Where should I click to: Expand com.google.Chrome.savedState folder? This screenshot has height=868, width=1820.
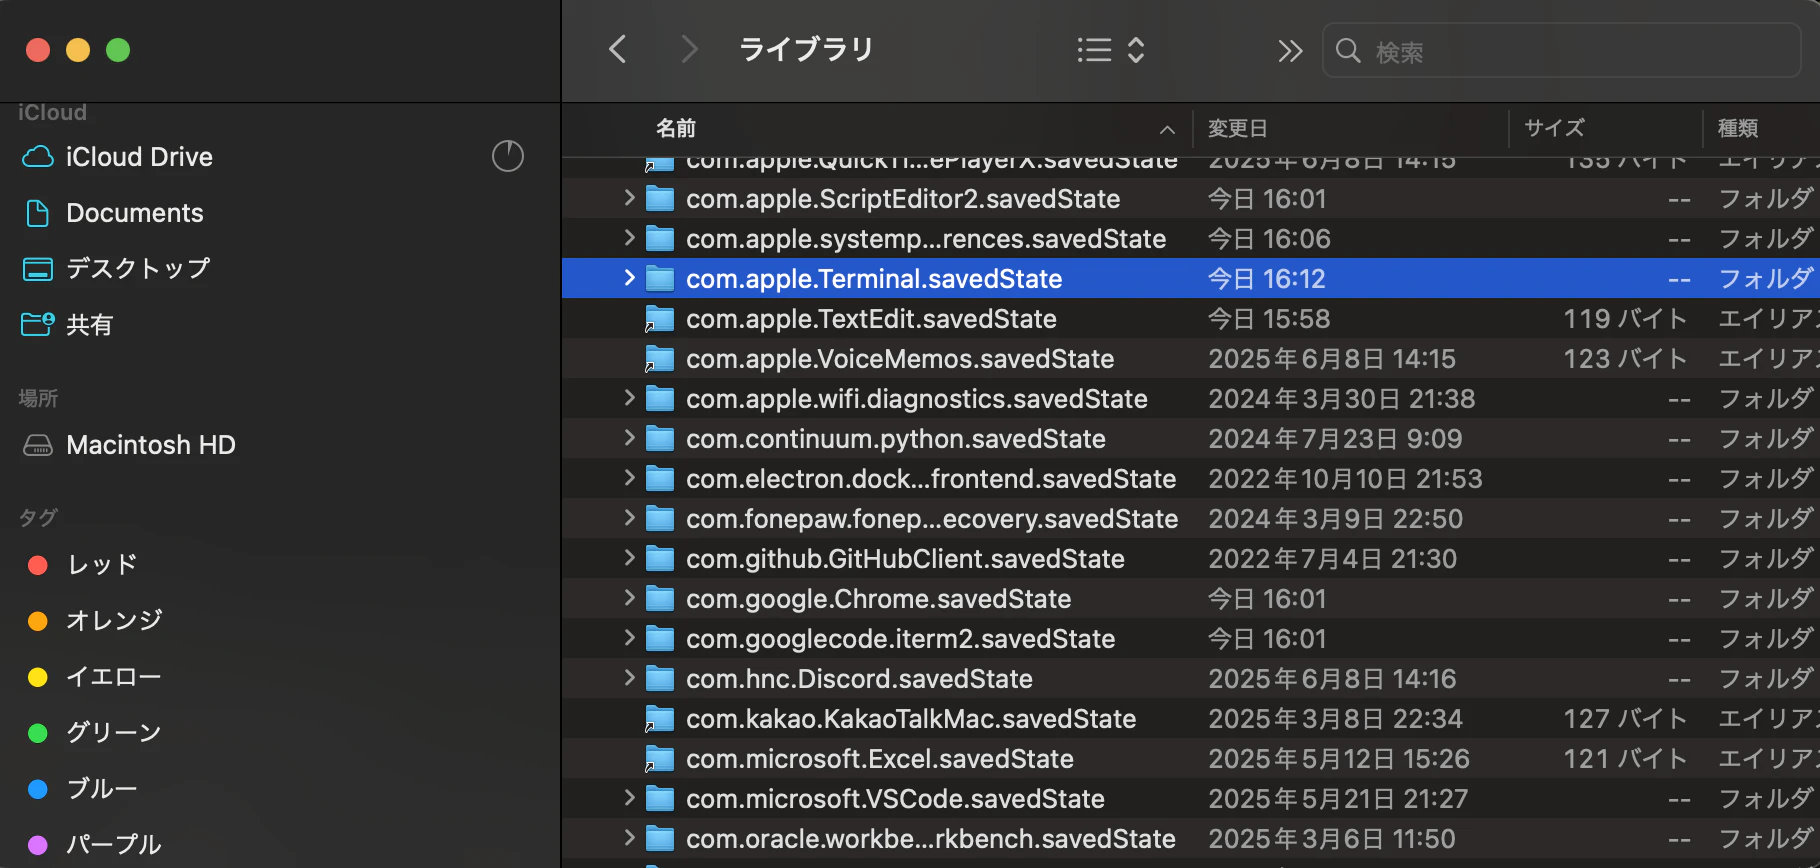[629, 598]
